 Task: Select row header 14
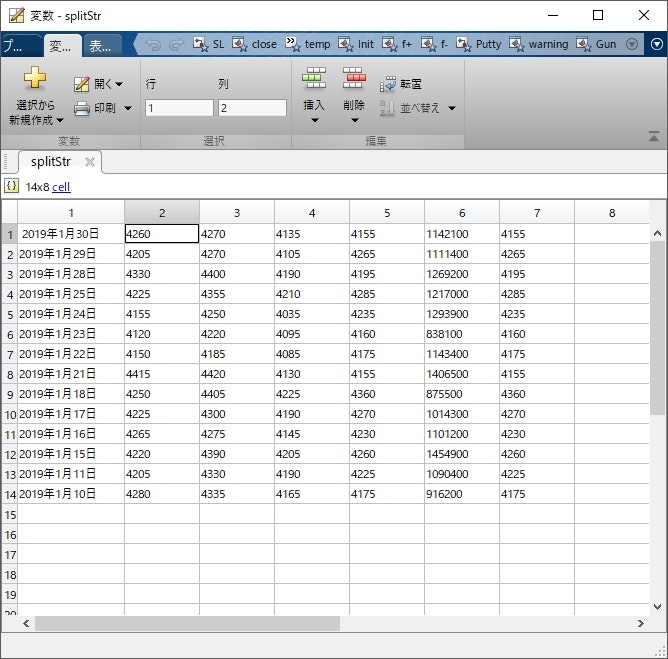[x=10, y=495]
